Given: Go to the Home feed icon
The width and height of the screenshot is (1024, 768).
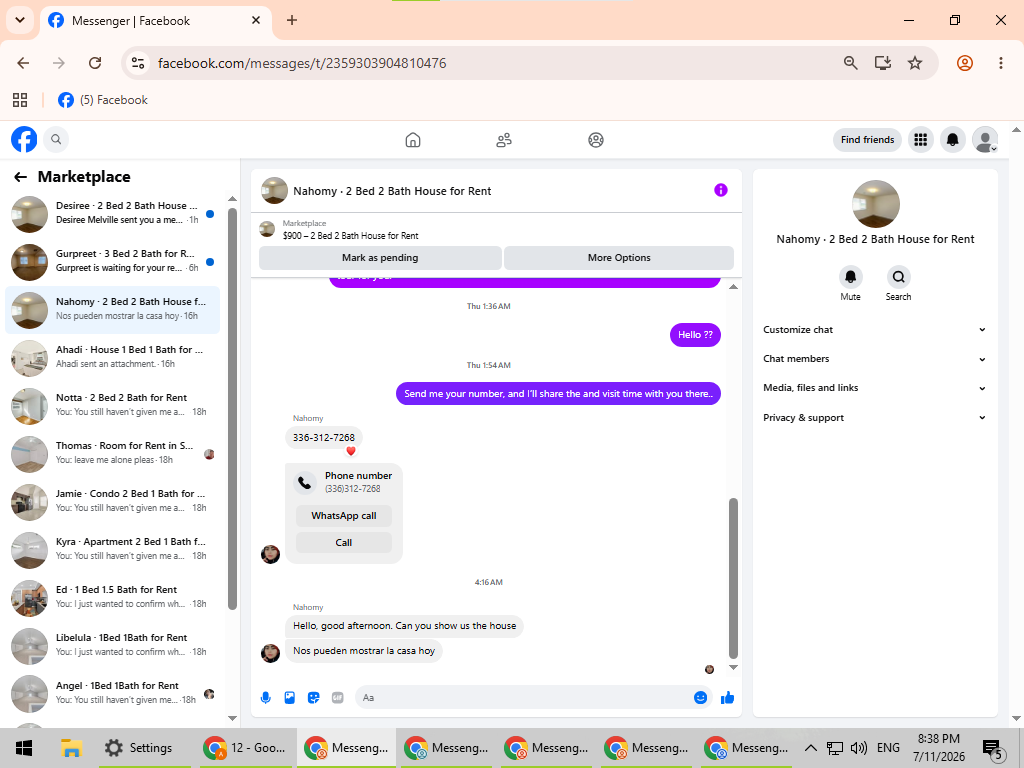Looking at the screenshot, I should [x=413, y=140].
